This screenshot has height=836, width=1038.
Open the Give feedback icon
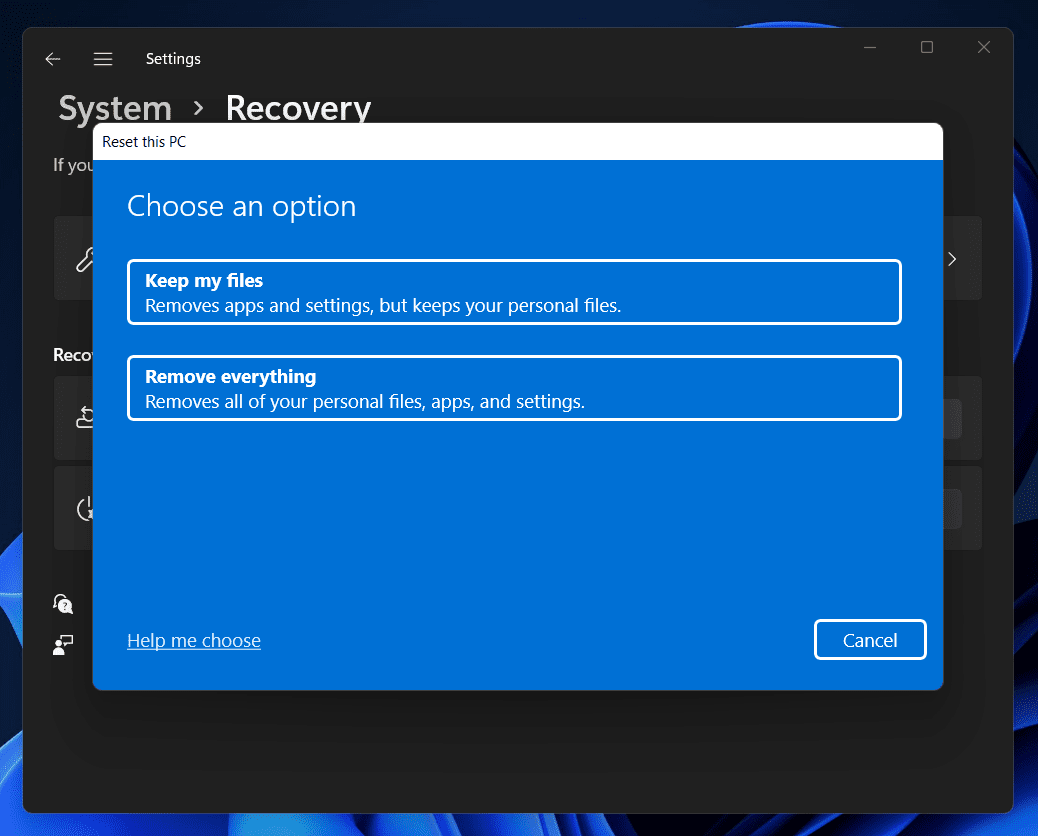pos(62,644)
